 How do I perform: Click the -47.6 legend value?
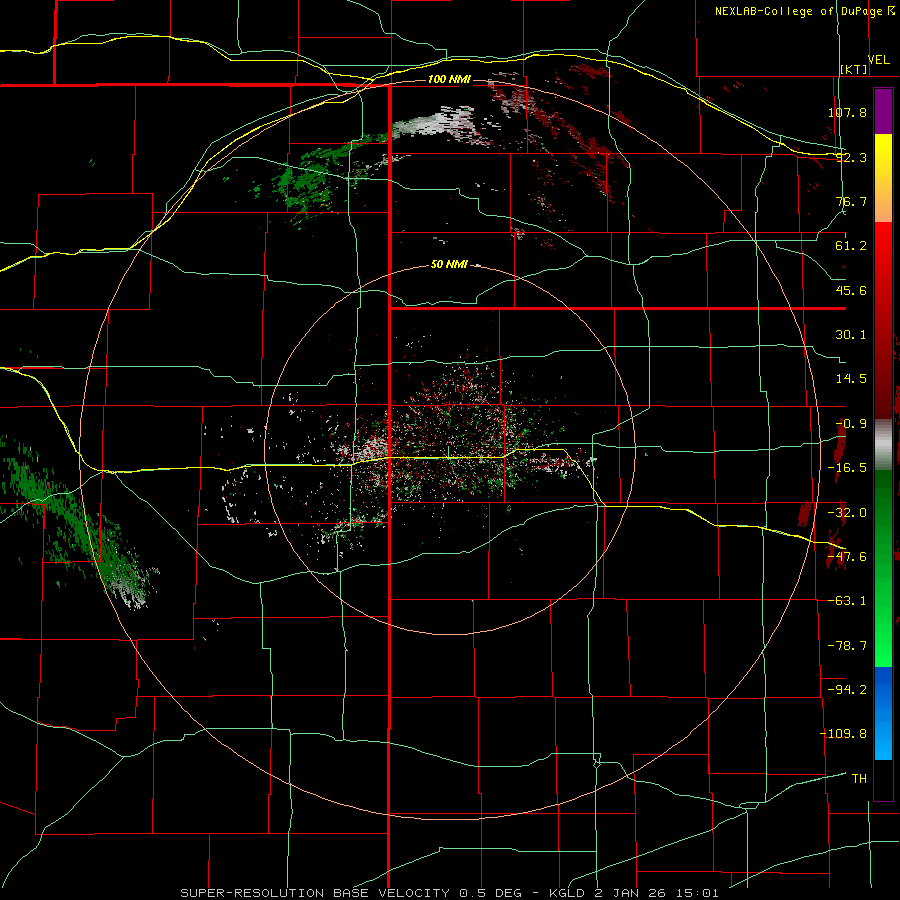pos(847,557)
